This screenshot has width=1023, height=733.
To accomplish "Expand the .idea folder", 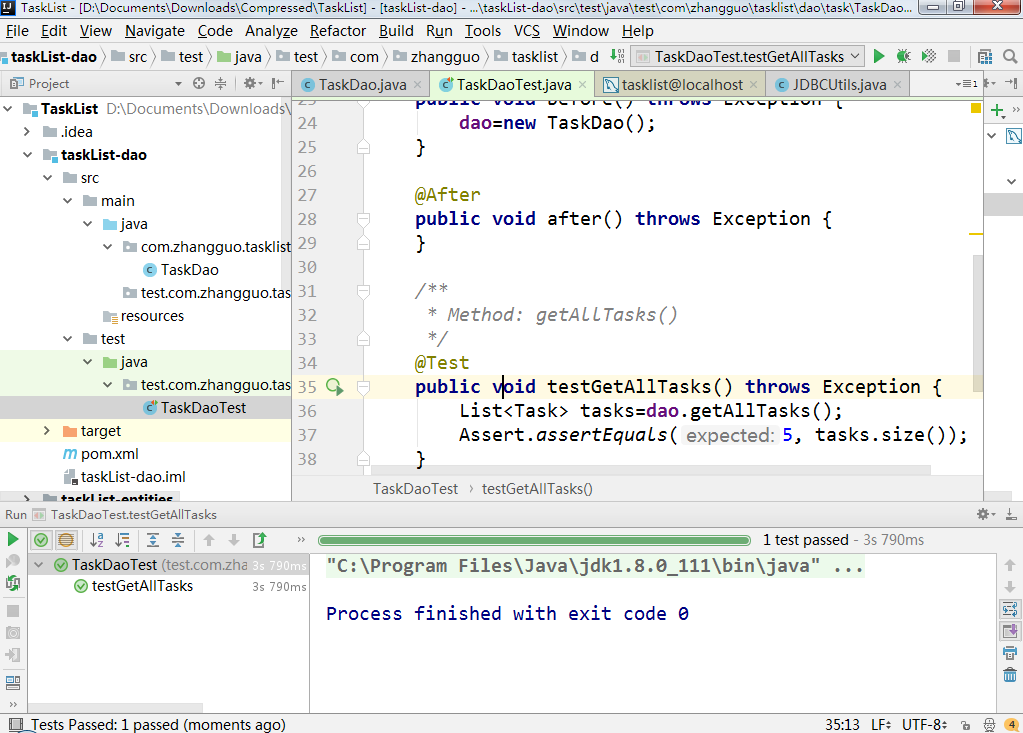I will click(x=27, y=132).
